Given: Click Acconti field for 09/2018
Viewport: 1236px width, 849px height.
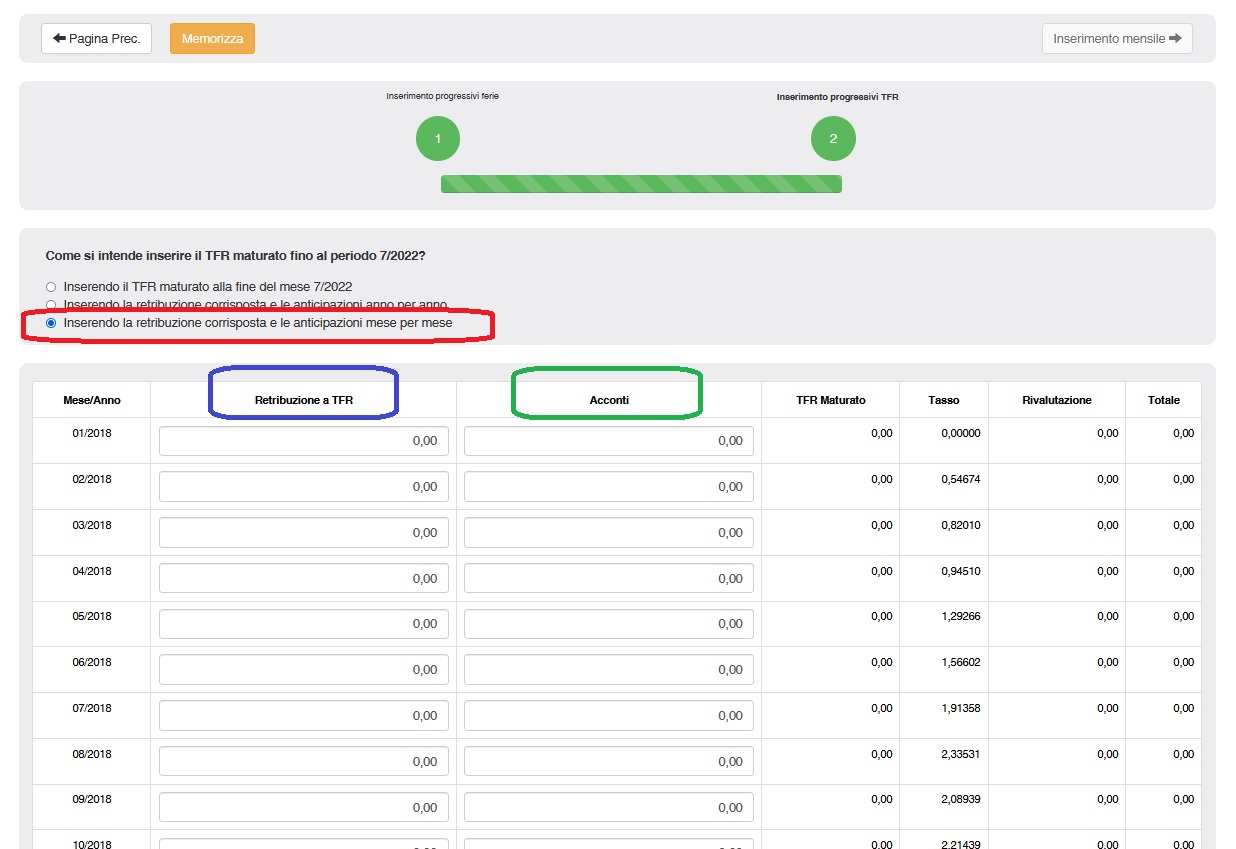Looking at the screenshot, I should click(608, 807).
